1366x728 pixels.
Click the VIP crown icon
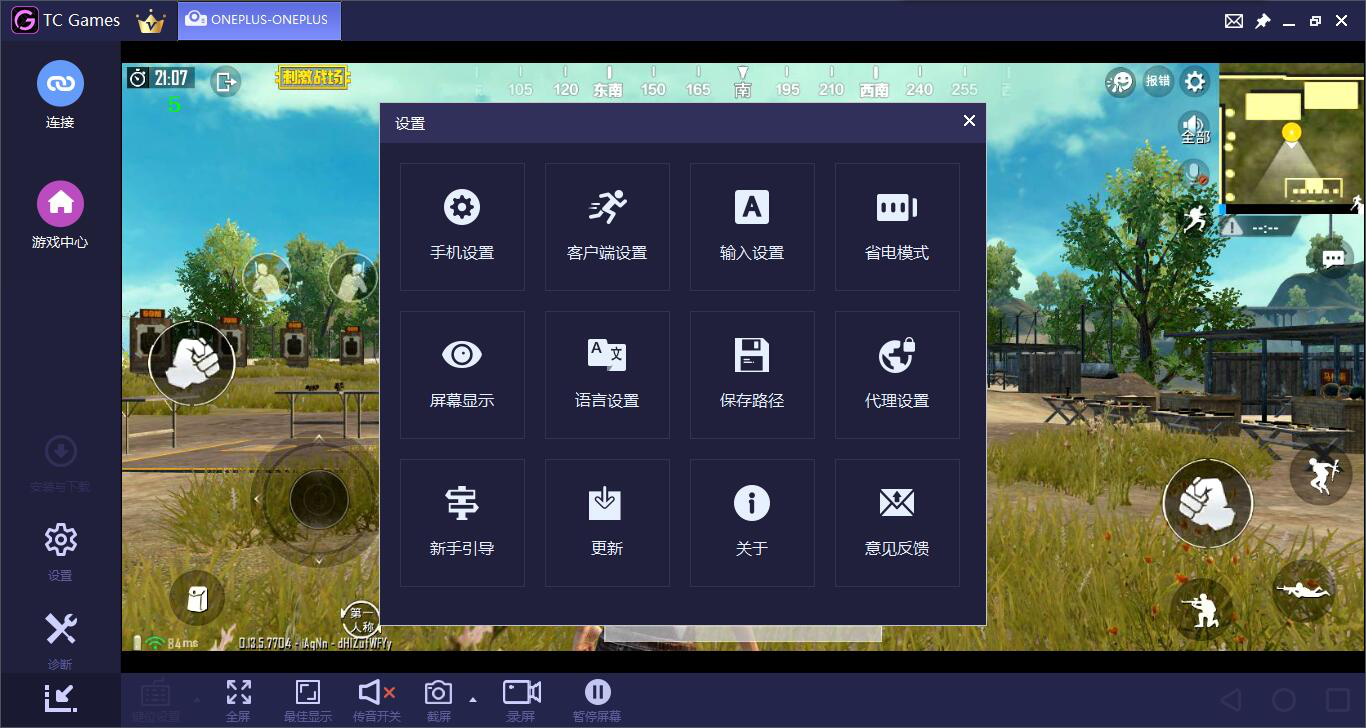[151, 21]
